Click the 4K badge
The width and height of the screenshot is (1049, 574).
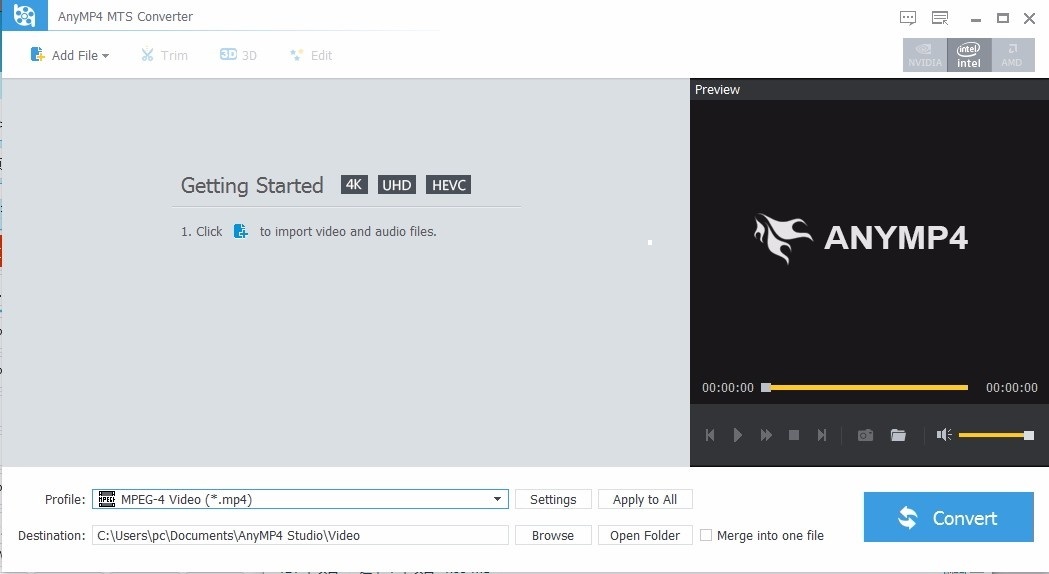(x=354, y=185)
